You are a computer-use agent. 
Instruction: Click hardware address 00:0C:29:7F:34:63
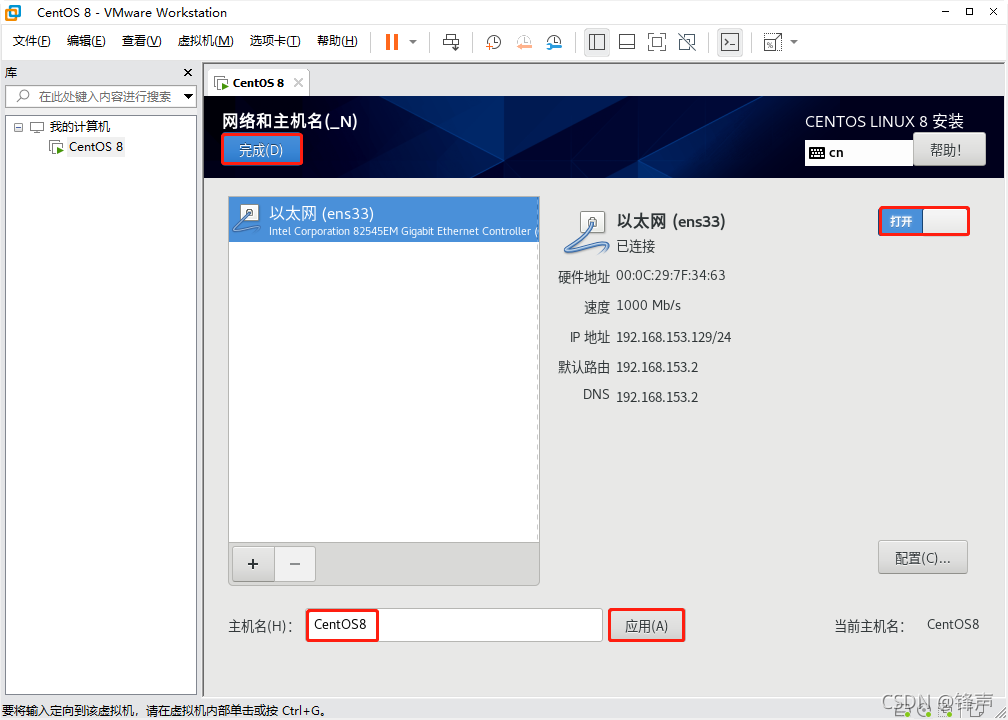tap(670, 276)
